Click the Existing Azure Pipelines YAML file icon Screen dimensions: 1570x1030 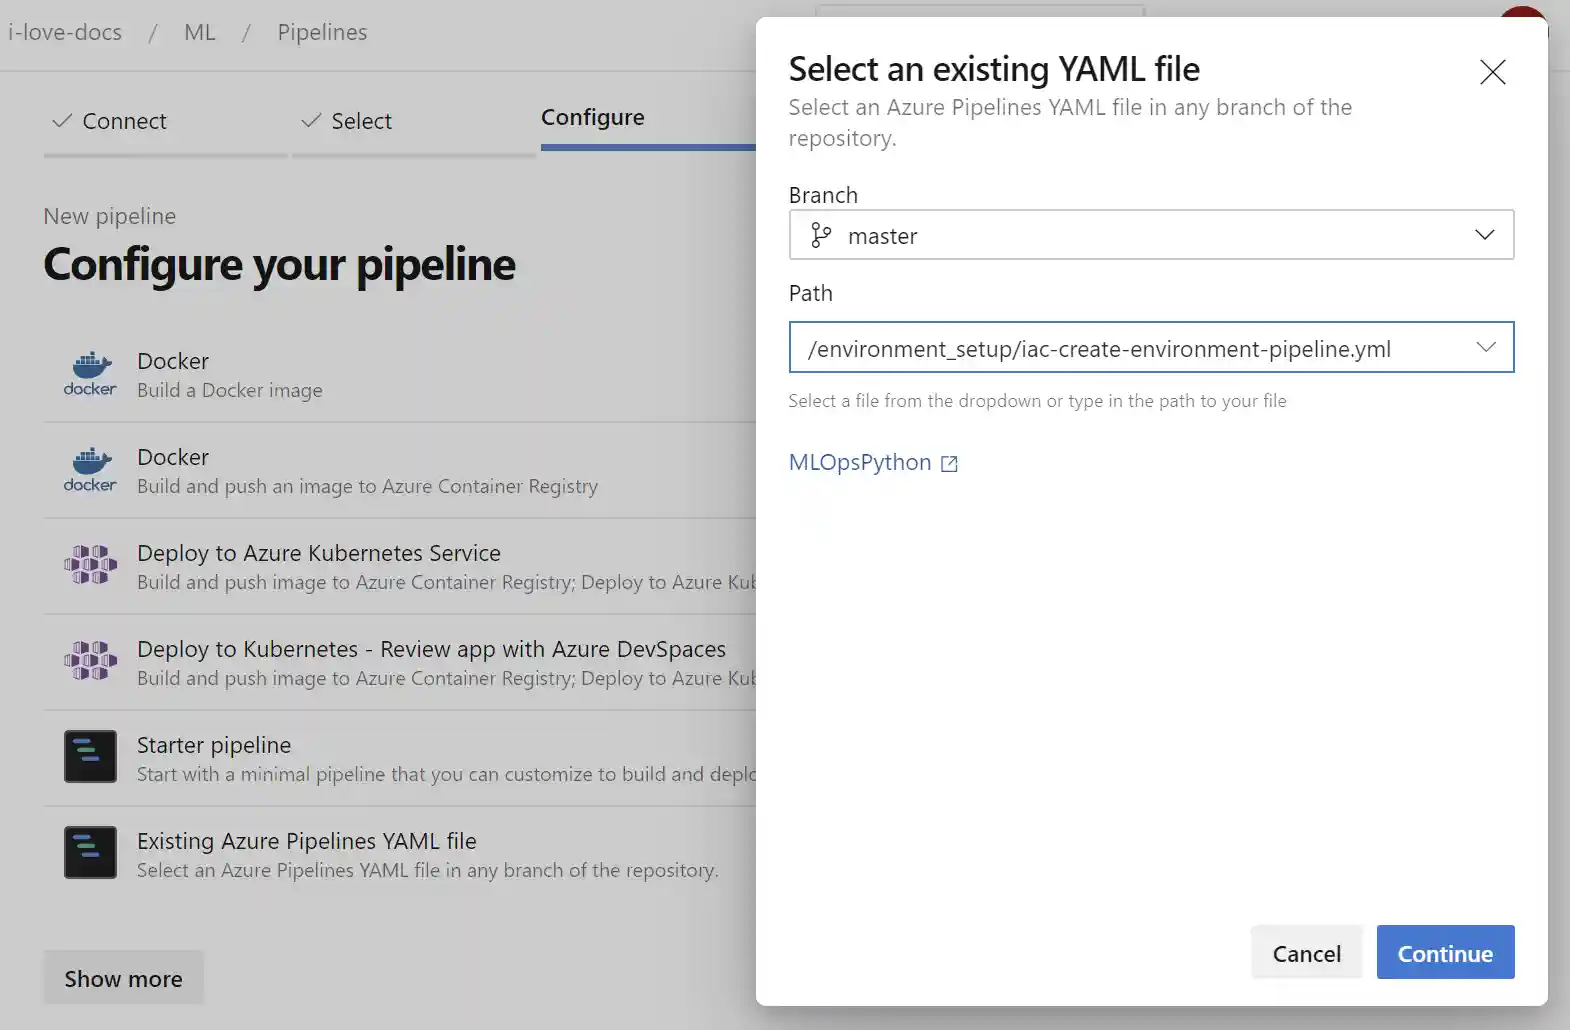coord(89,853)
